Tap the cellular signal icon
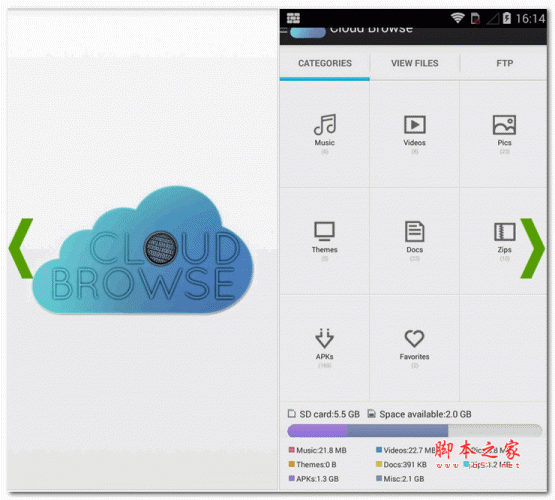555x500 pixels. pyautogui.click(x=493, y=18)
